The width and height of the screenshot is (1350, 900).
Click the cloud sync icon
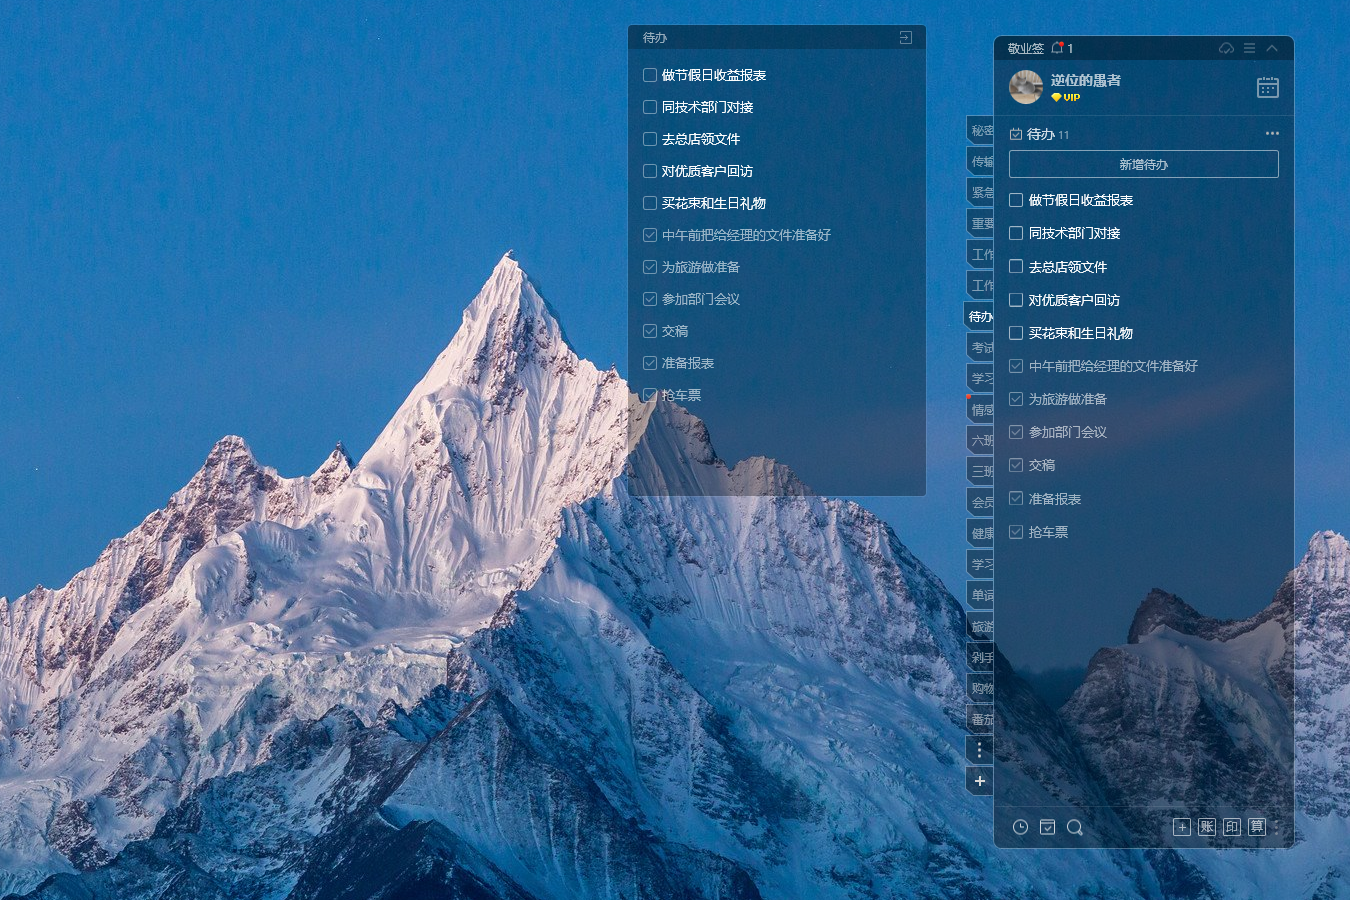tap(1226, 48)
